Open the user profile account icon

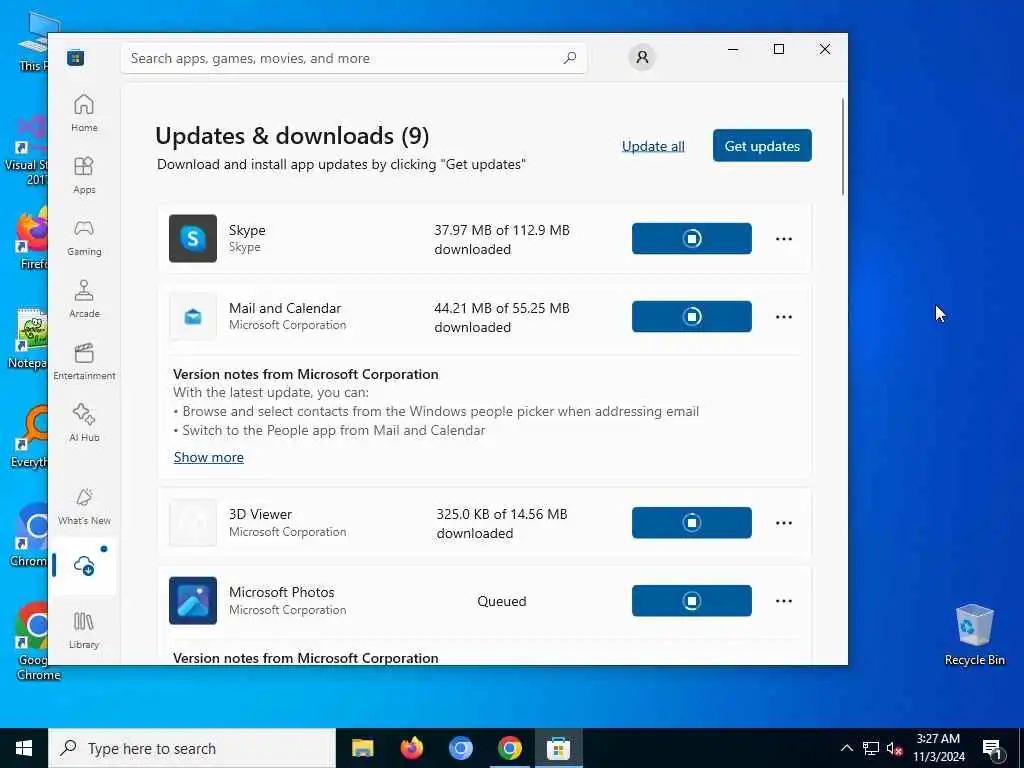(642, 57)
